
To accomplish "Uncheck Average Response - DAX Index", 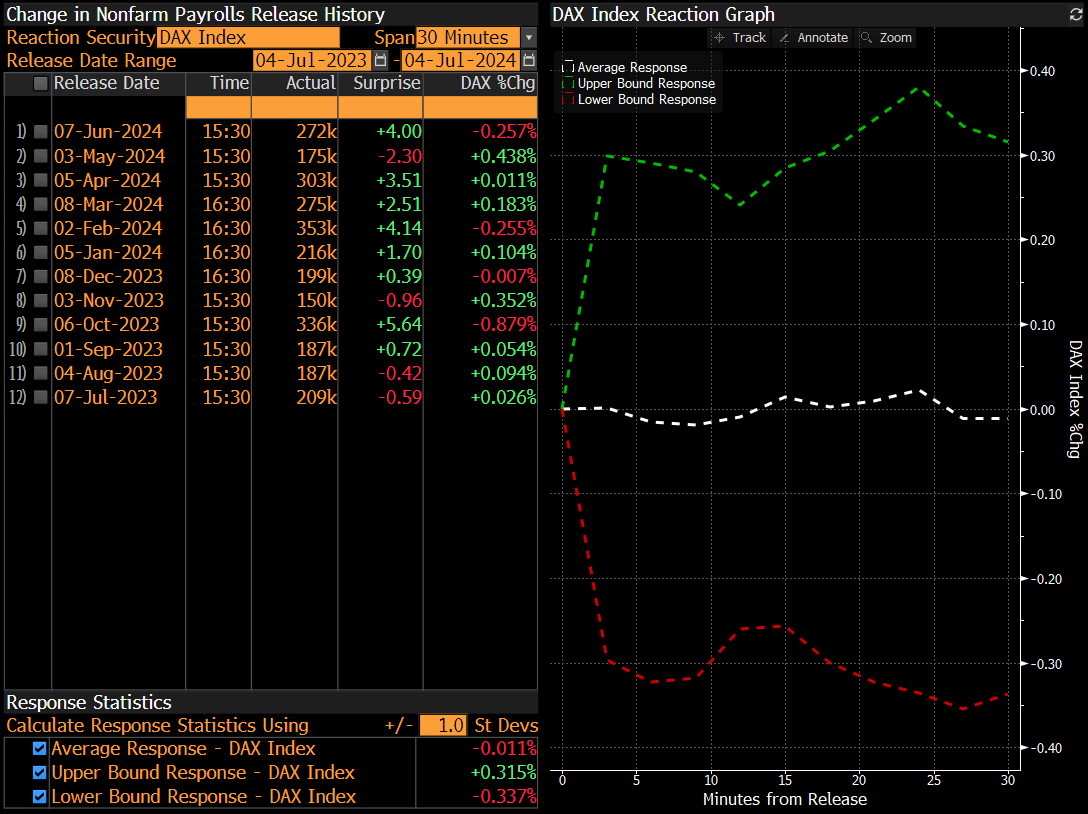I will pos(40,749).
